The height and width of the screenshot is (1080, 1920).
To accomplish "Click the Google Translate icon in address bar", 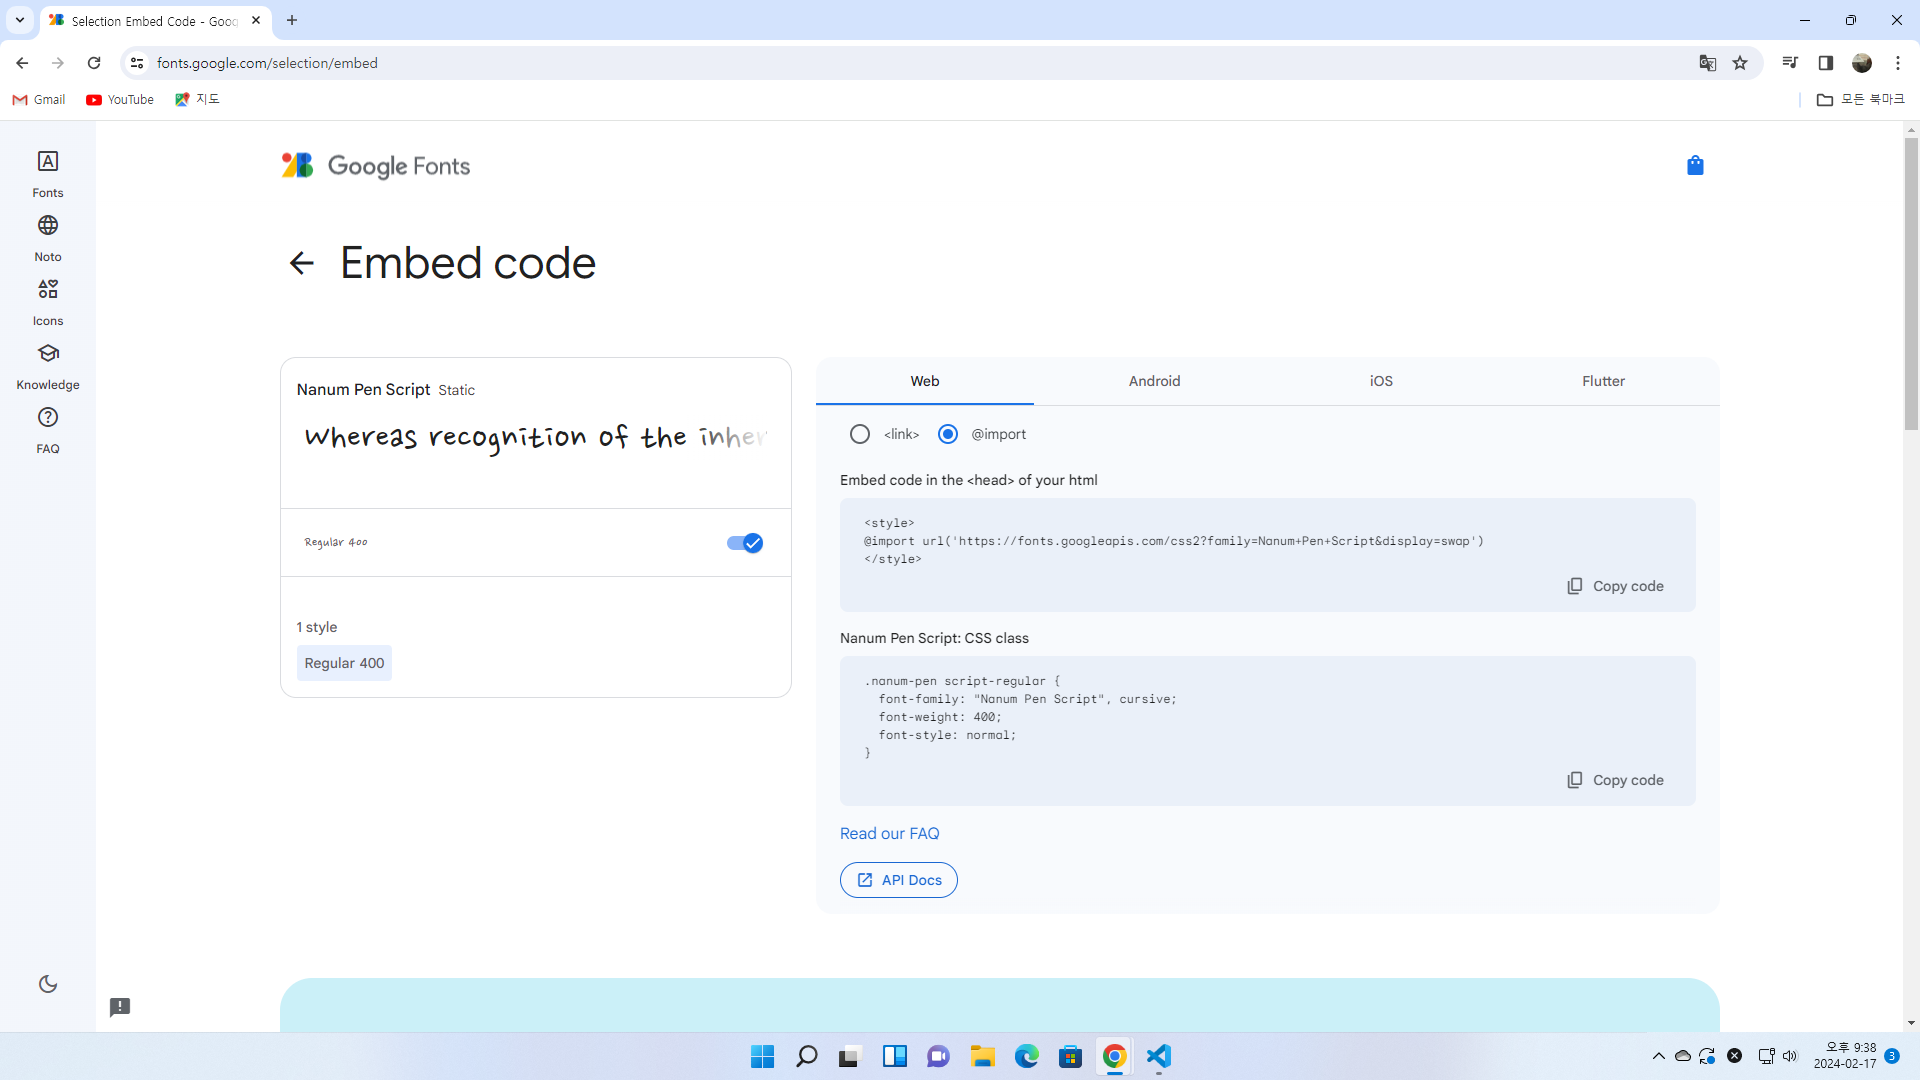I will pyautogui.click(x=1708, y=63).
